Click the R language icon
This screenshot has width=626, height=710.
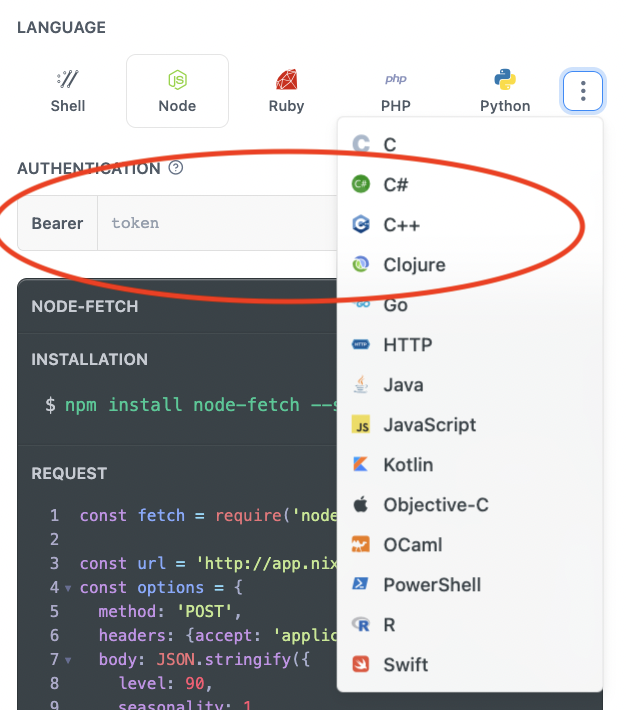[361, 624]
